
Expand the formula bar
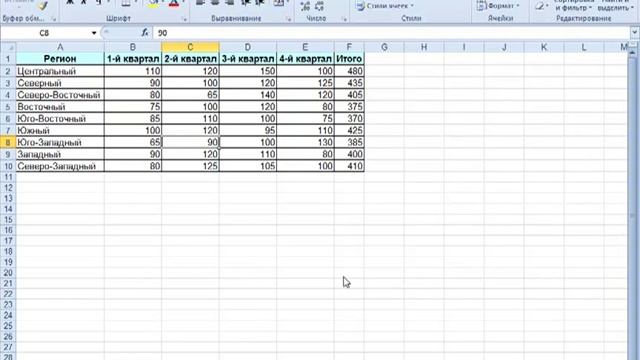pos(634,33)
